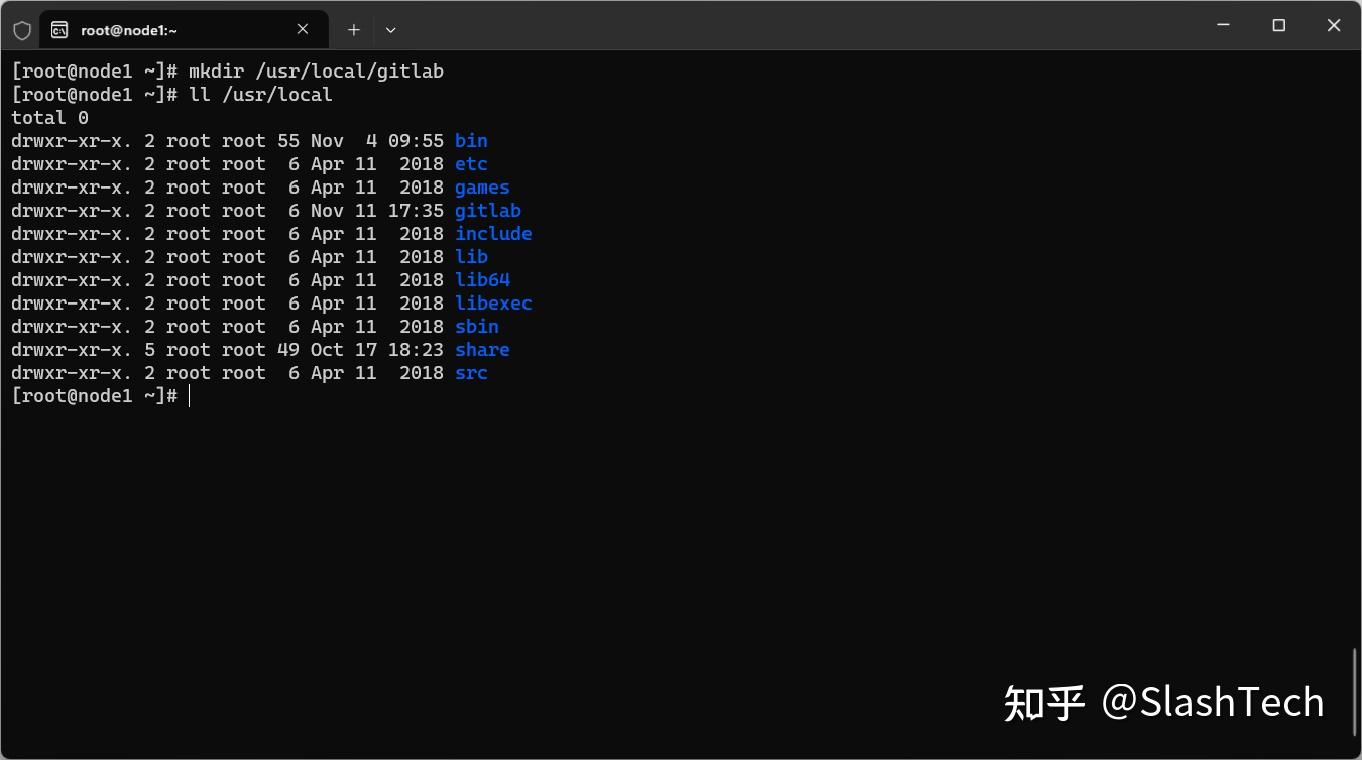
Task: Close the root@node1 tab with its X
Action: click(x=303, y=29)
